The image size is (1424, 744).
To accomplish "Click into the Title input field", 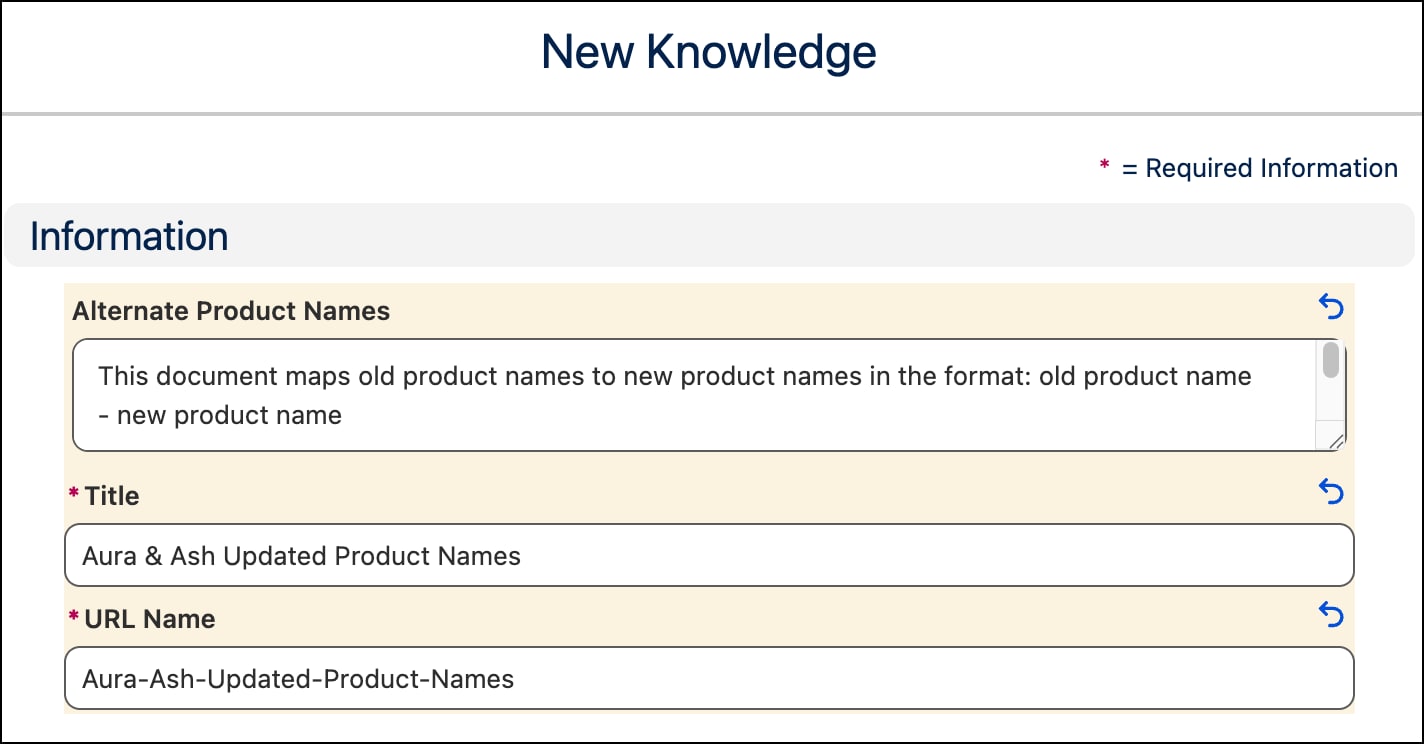I will point(708,555).
